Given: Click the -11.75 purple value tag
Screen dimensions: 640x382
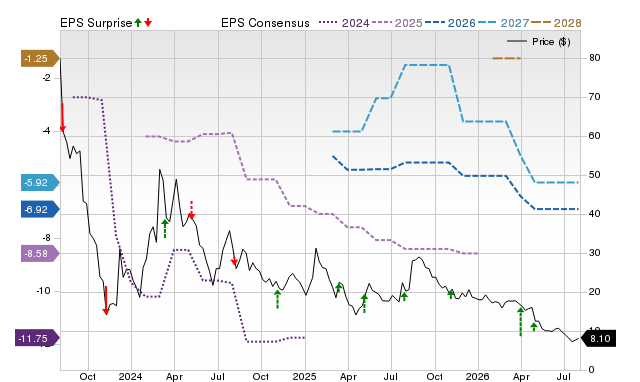Looking at the screenshot, I should click(x=37, y=338).
